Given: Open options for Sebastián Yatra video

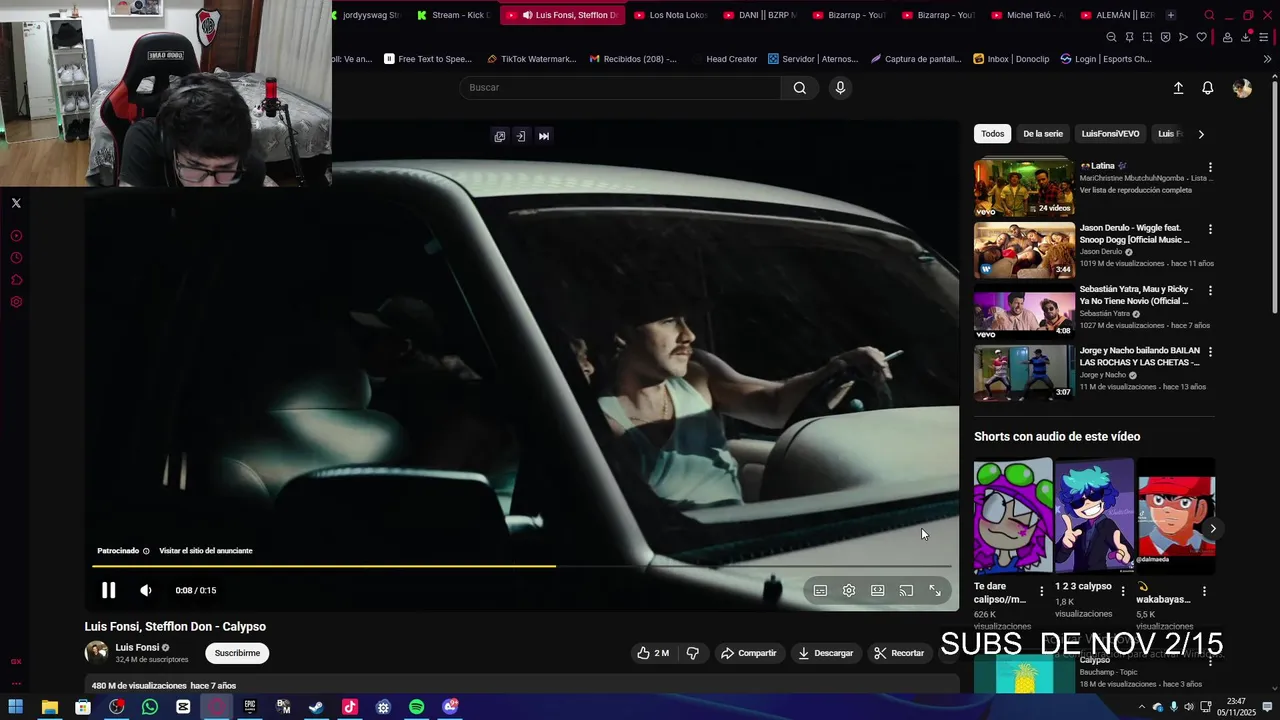Looking at the screenshot, I should click(1210, 290).
